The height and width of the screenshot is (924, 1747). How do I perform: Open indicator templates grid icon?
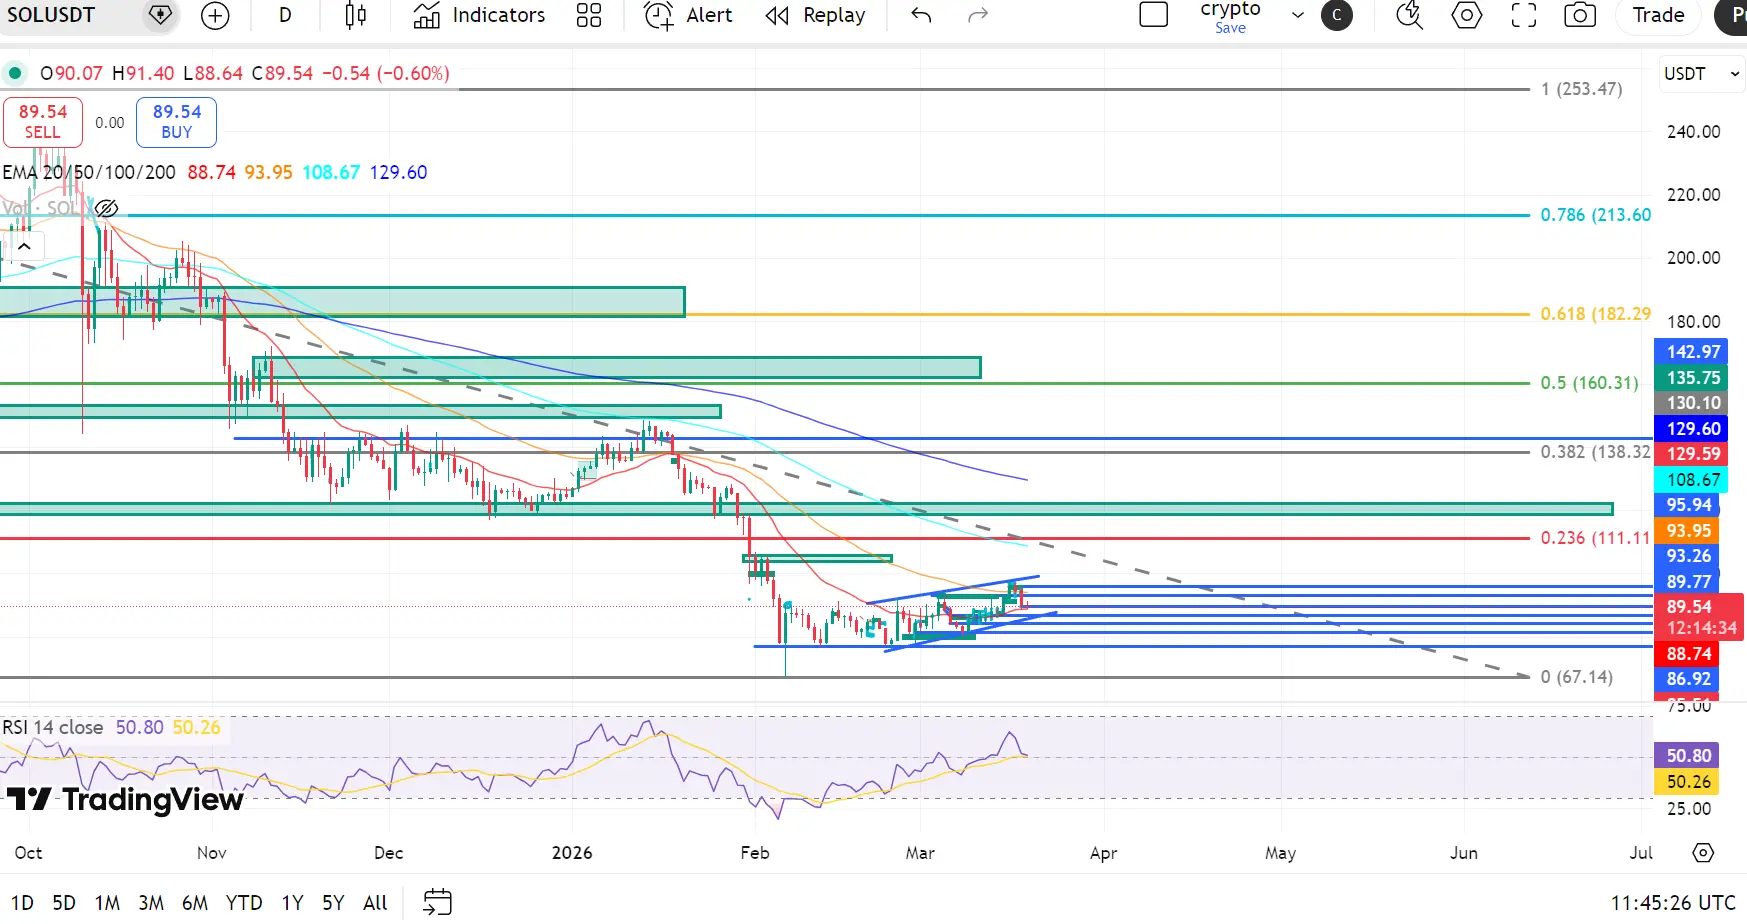click(x=589, y=15)
